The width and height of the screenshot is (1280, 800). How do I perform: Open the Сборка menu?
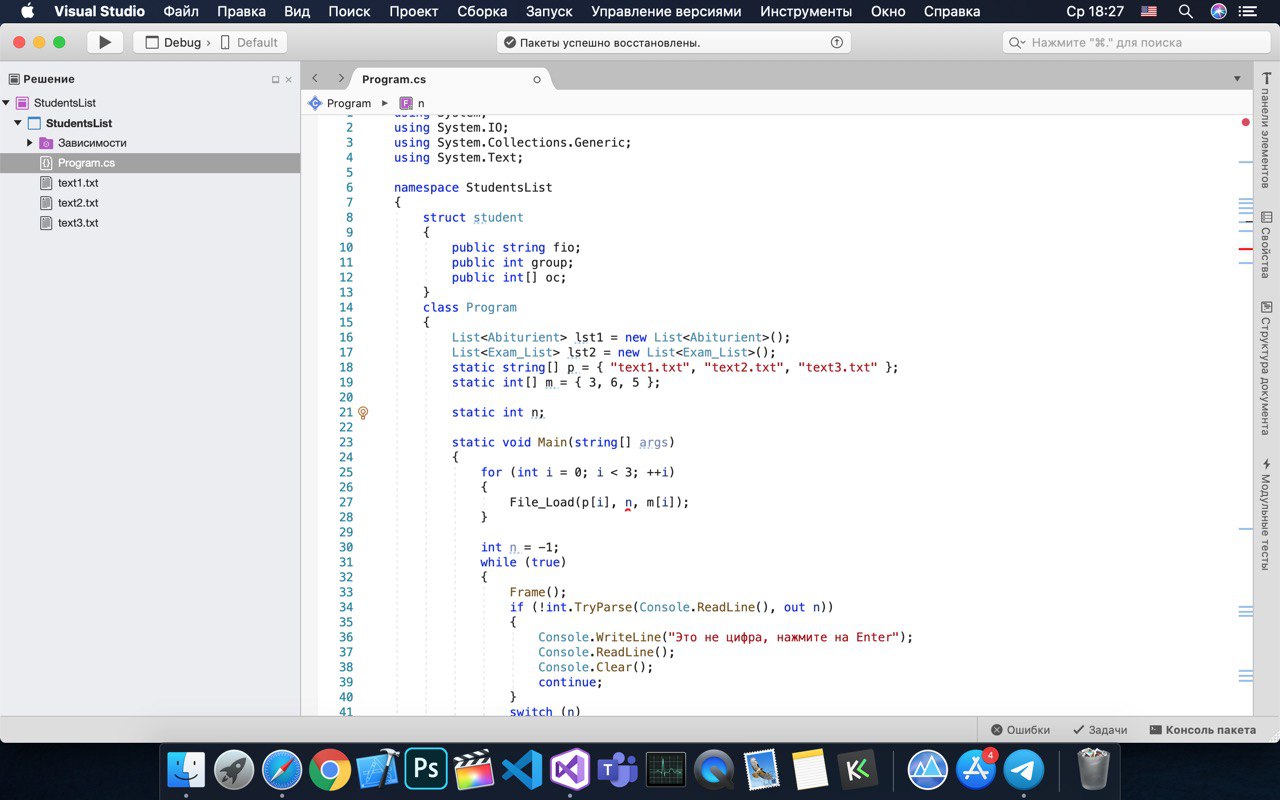[482, 12]
